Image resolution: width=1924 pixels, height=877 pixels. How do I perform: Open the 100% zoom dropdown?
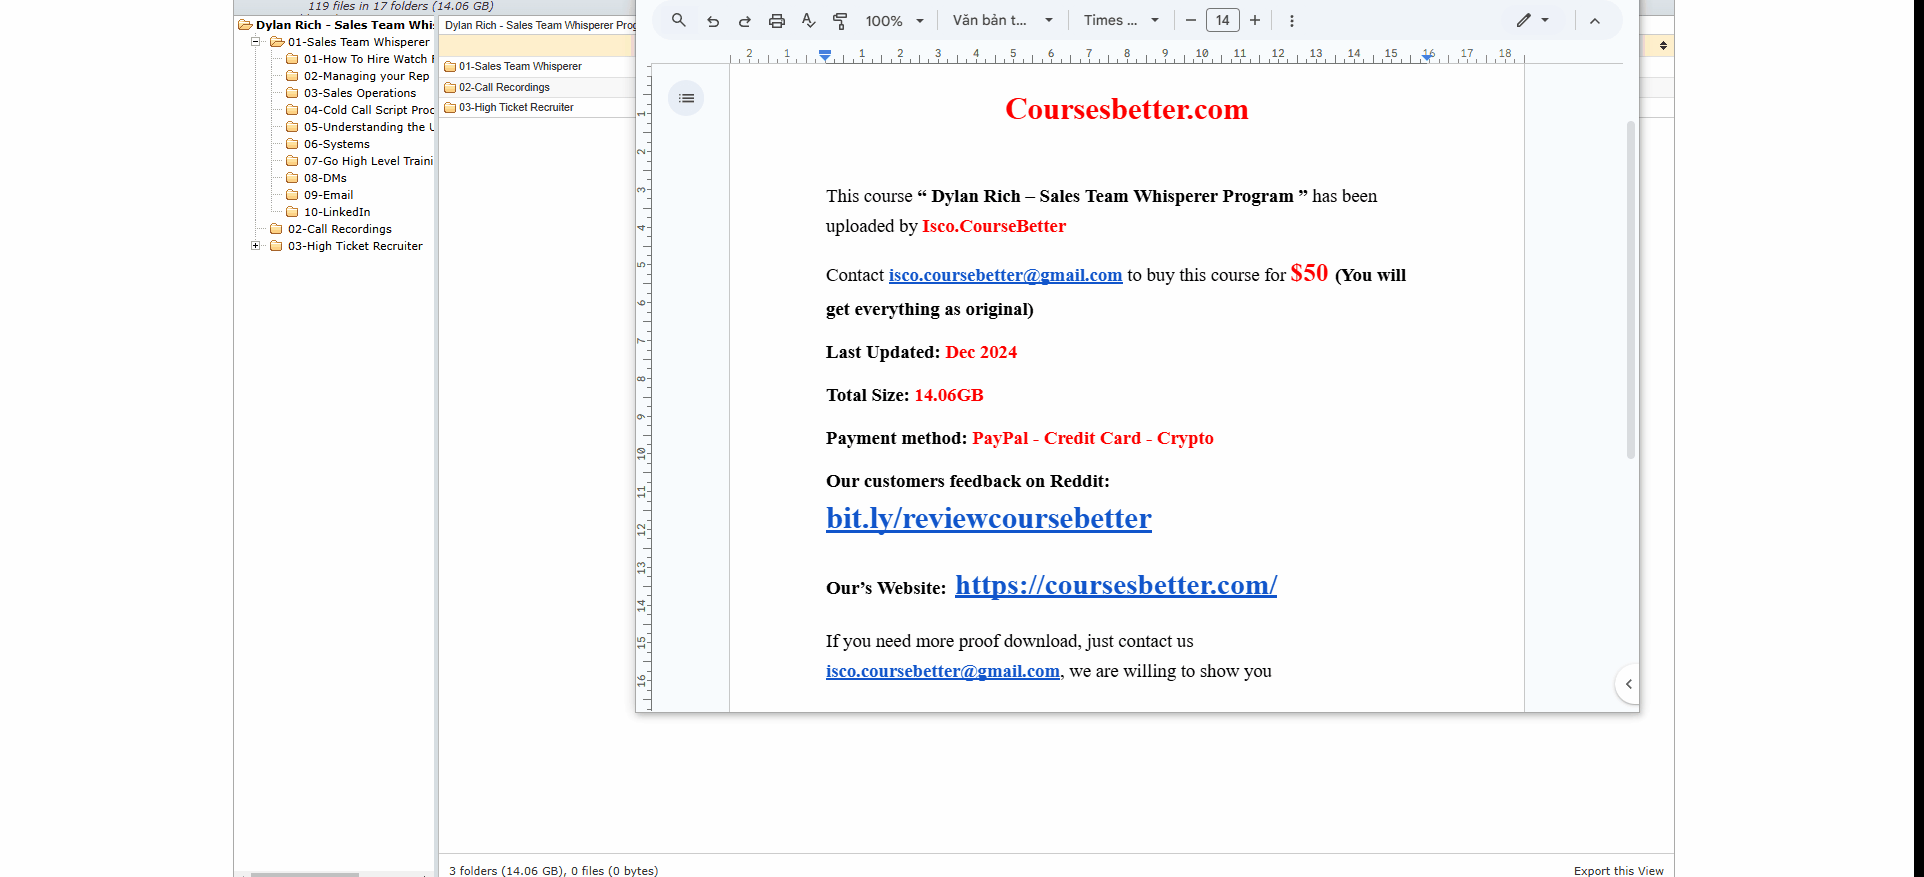[x=895, y=21]
